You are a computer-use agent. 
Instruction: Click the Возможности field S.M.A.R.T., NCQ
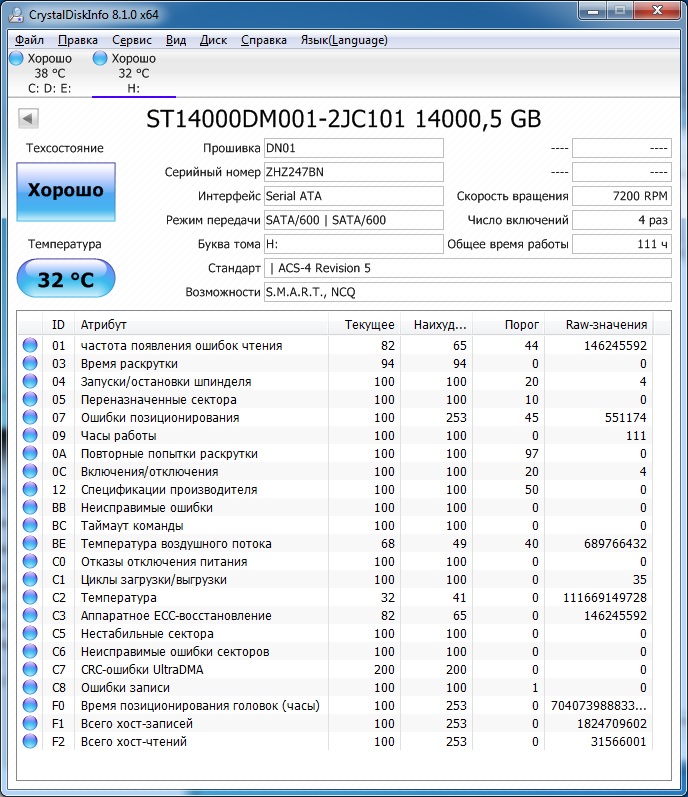point(467,292)
